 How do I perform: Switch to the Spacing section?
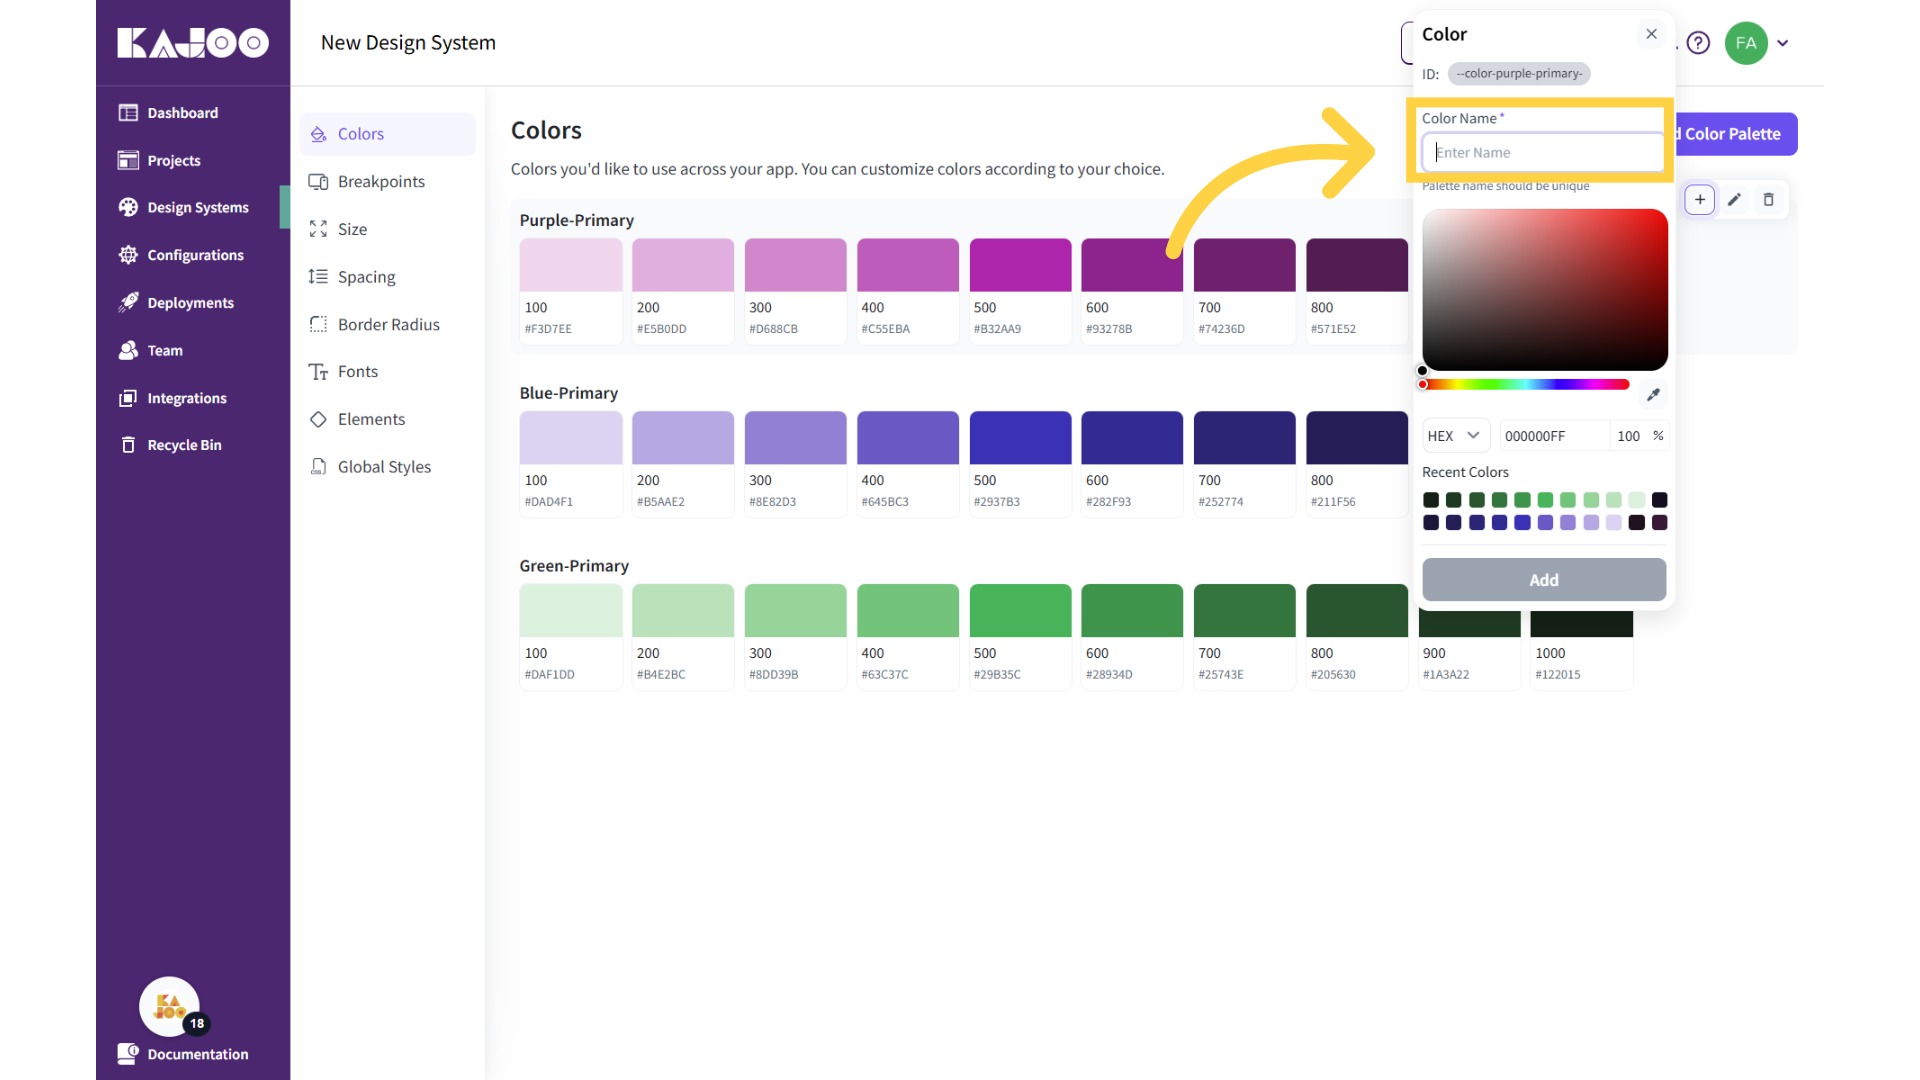388,277
